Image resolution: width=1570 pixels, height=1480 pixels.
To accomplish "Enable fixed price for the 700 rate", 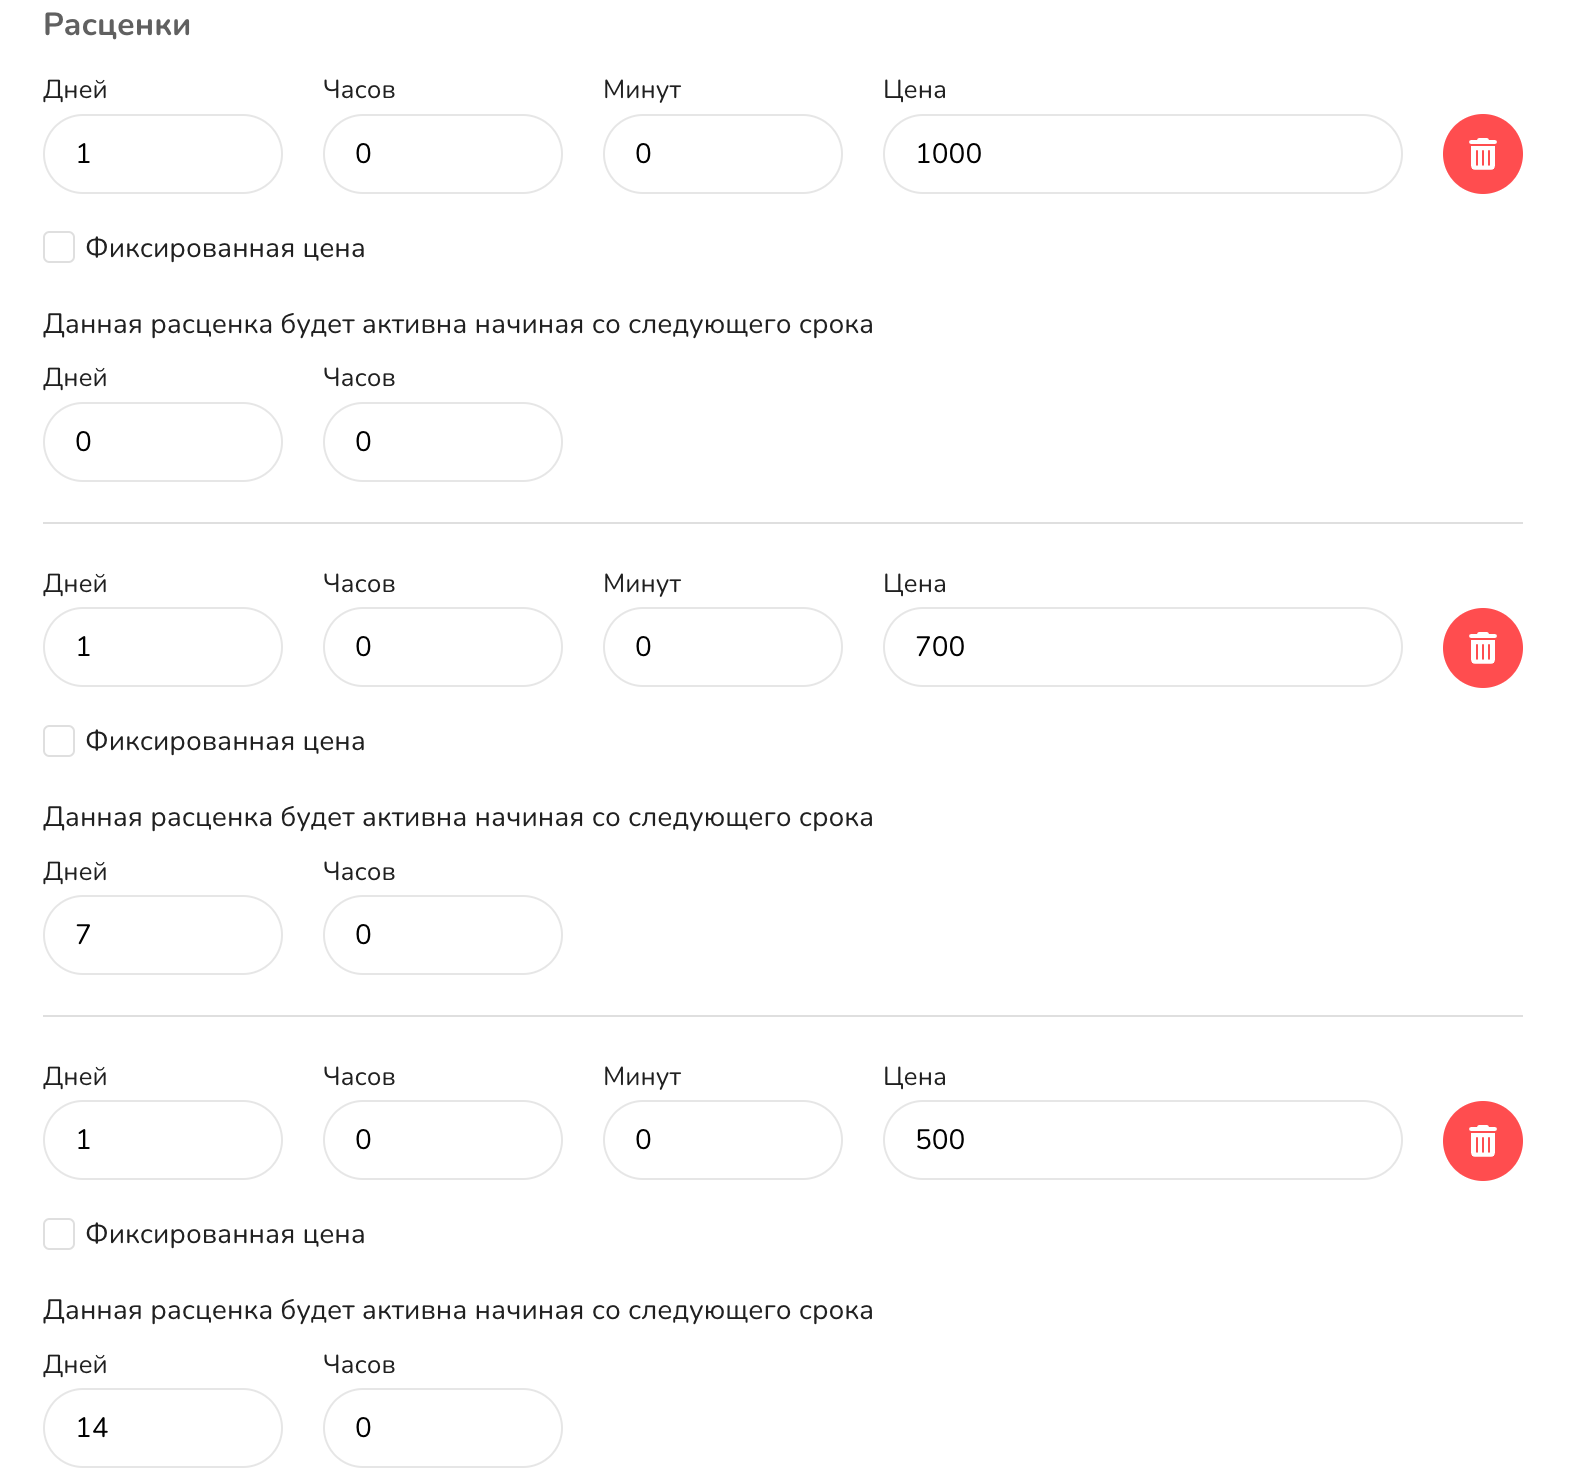I will pos(59,741).
